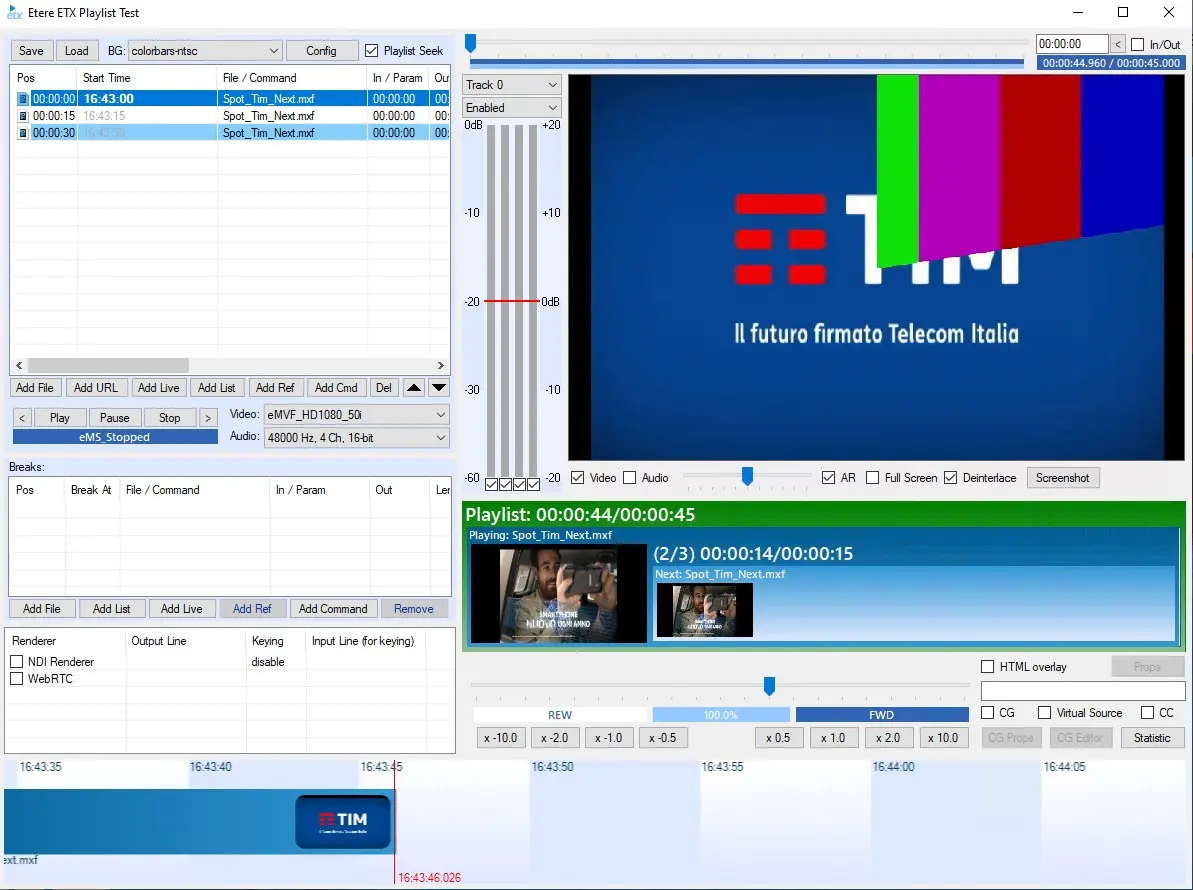Click the file icon of first playlist row
Screen dimensions: 1193x890
coord(23,99)
